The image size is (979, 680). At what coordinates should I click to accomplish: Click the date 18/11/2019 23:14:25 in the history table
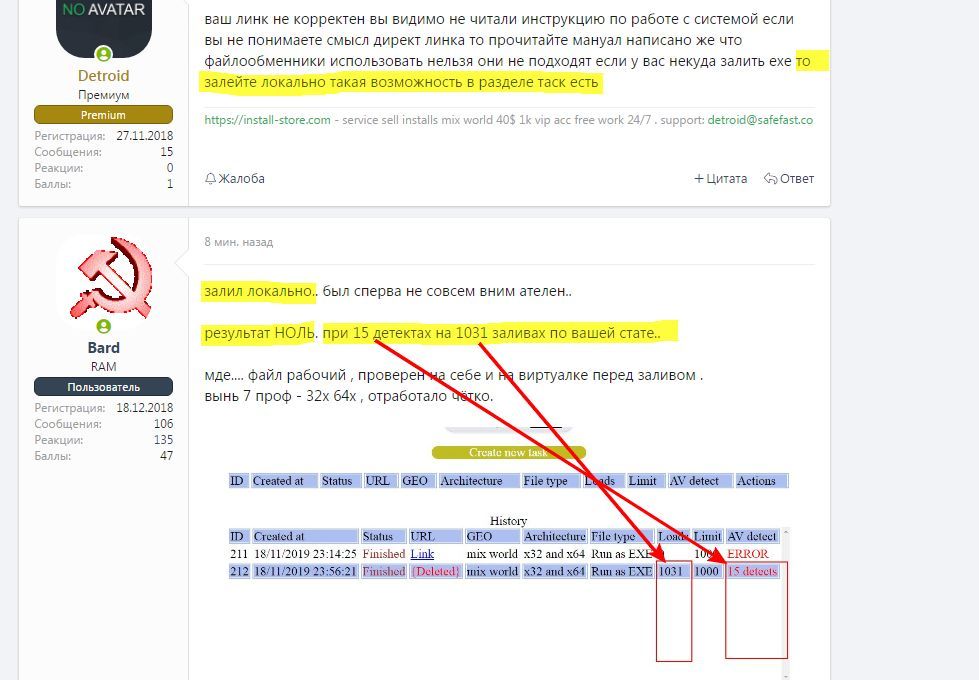pyautogui.click(x=305, y=554)
